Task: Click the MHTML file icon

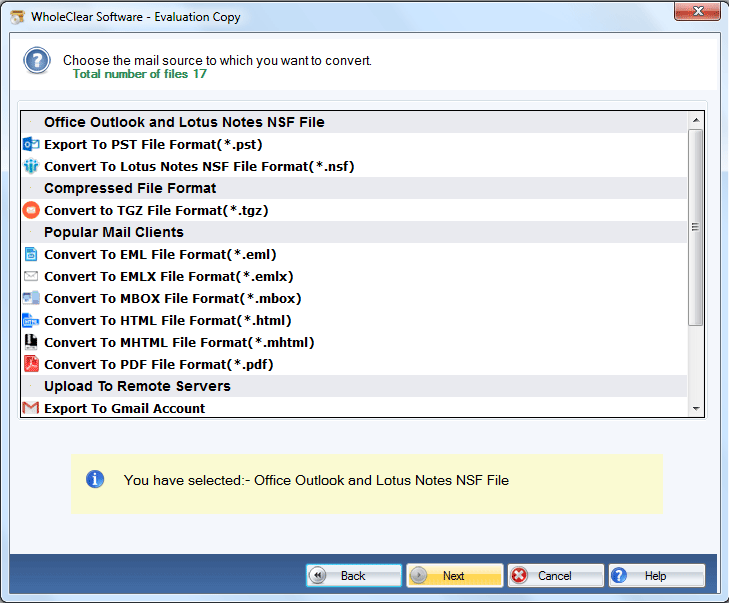Action: pyautogui.click(x=31, y=342)
